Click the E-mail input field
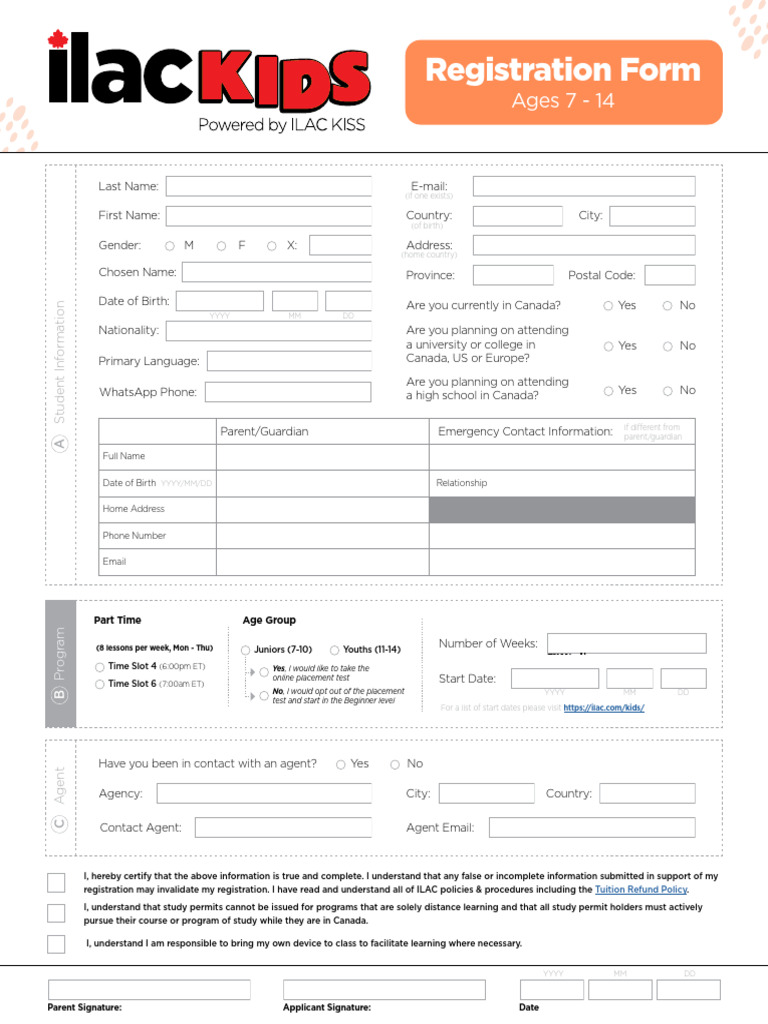This screenshot has height=1024, width=768. click(x=584, y=186)
